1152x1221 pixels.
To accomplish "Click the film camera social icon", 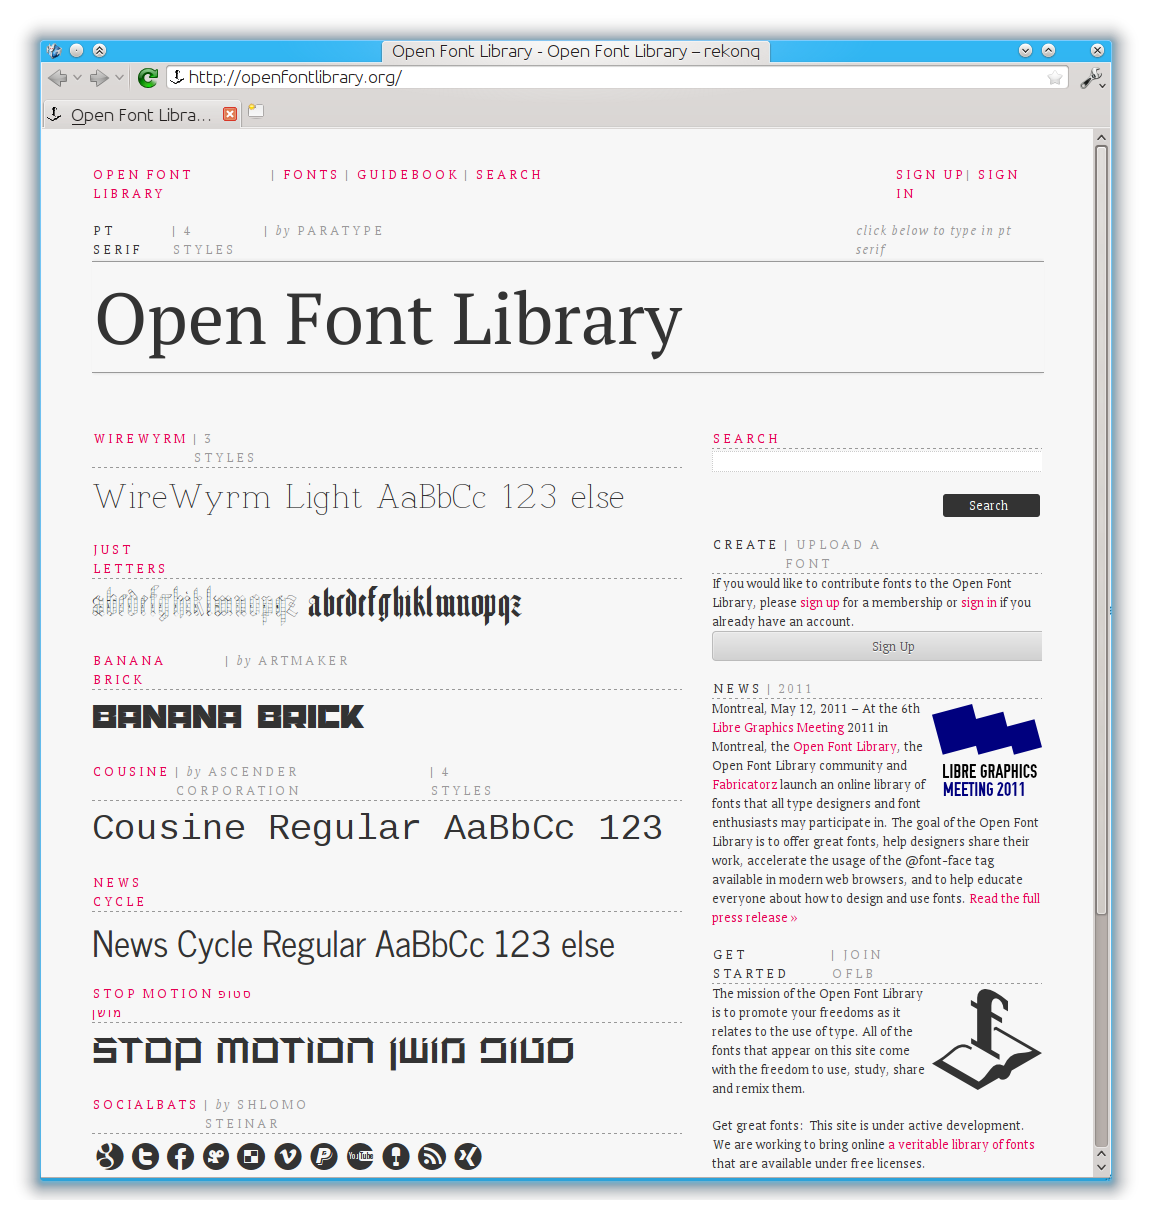I will pos(216,1157).
